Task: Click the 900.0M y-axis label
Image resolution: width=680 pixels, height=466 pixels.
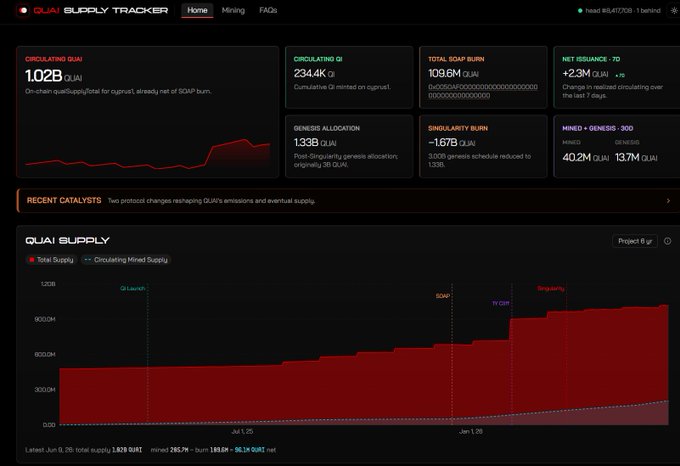Action: pyautogui.click(x=45, y=319)
